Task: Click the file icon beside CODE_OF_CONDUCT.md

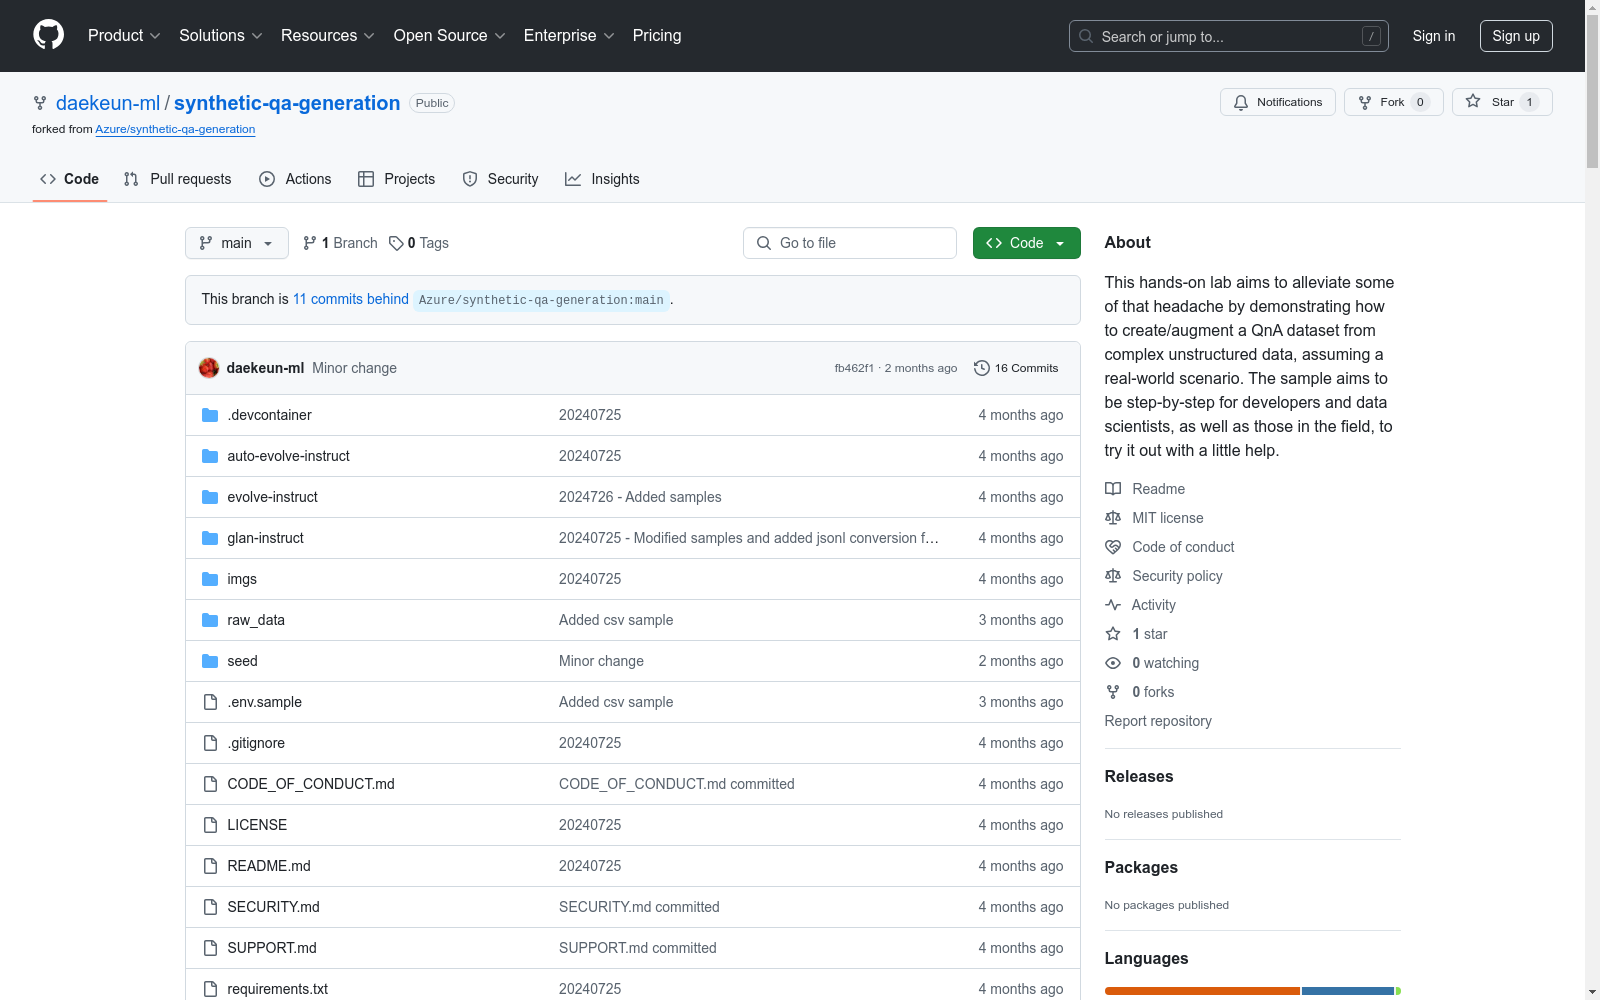Action: click(210, 784)
